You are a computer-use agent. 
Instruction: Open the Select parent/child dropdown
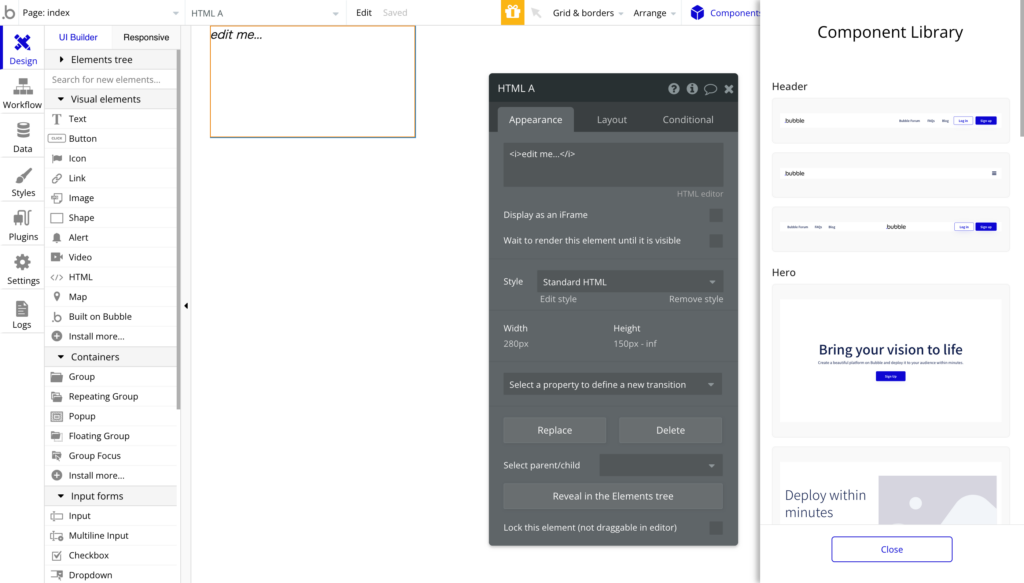[x=661, y=465]
